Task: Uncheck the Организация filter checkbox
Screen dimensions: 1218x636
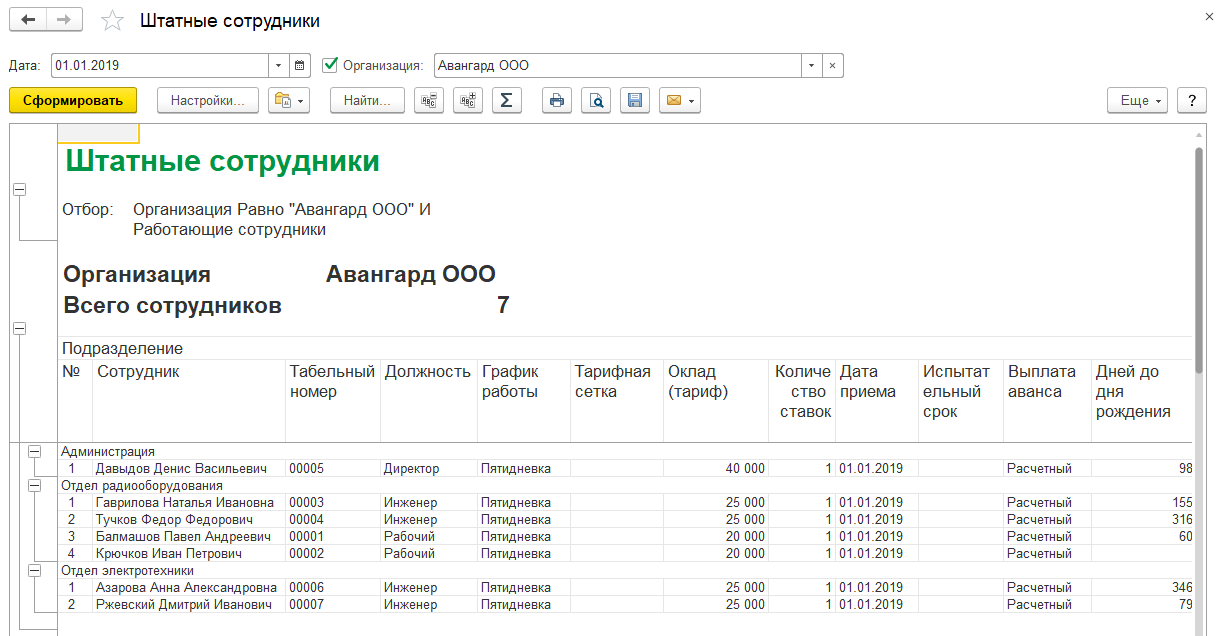Action: point(331,66)
